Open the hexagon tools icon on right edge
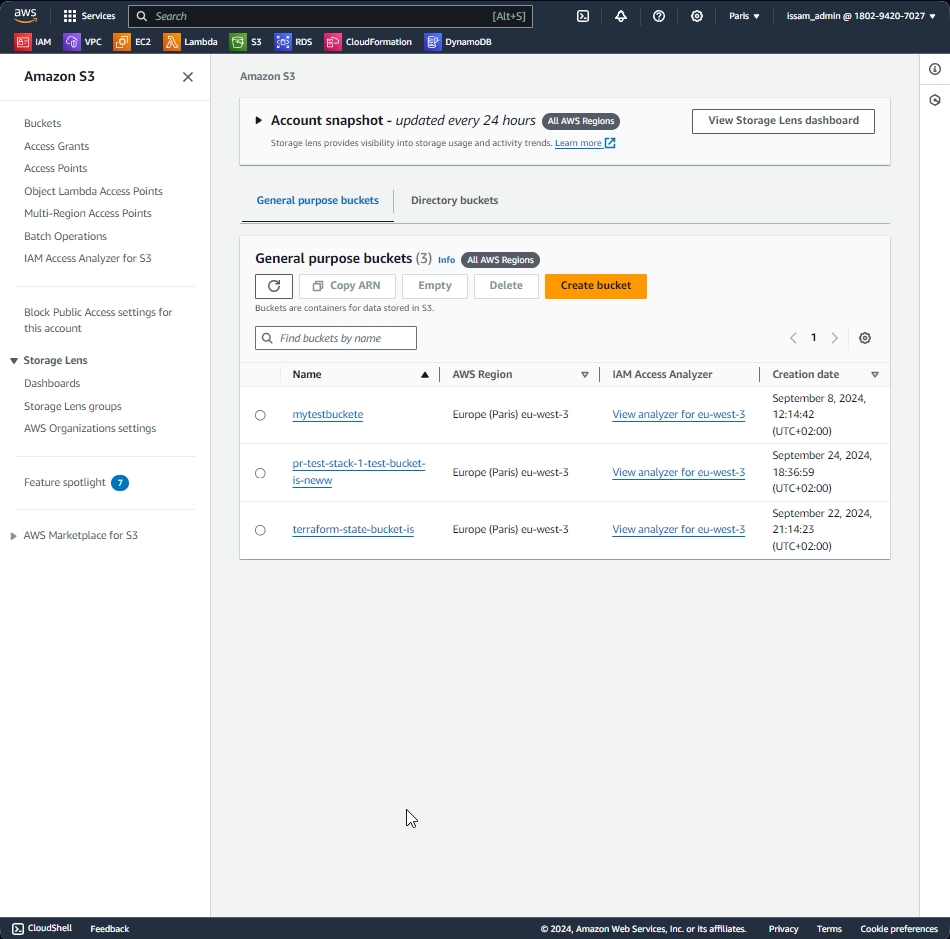The height and width of the screenshot is (939, 950). coord(935,100)
